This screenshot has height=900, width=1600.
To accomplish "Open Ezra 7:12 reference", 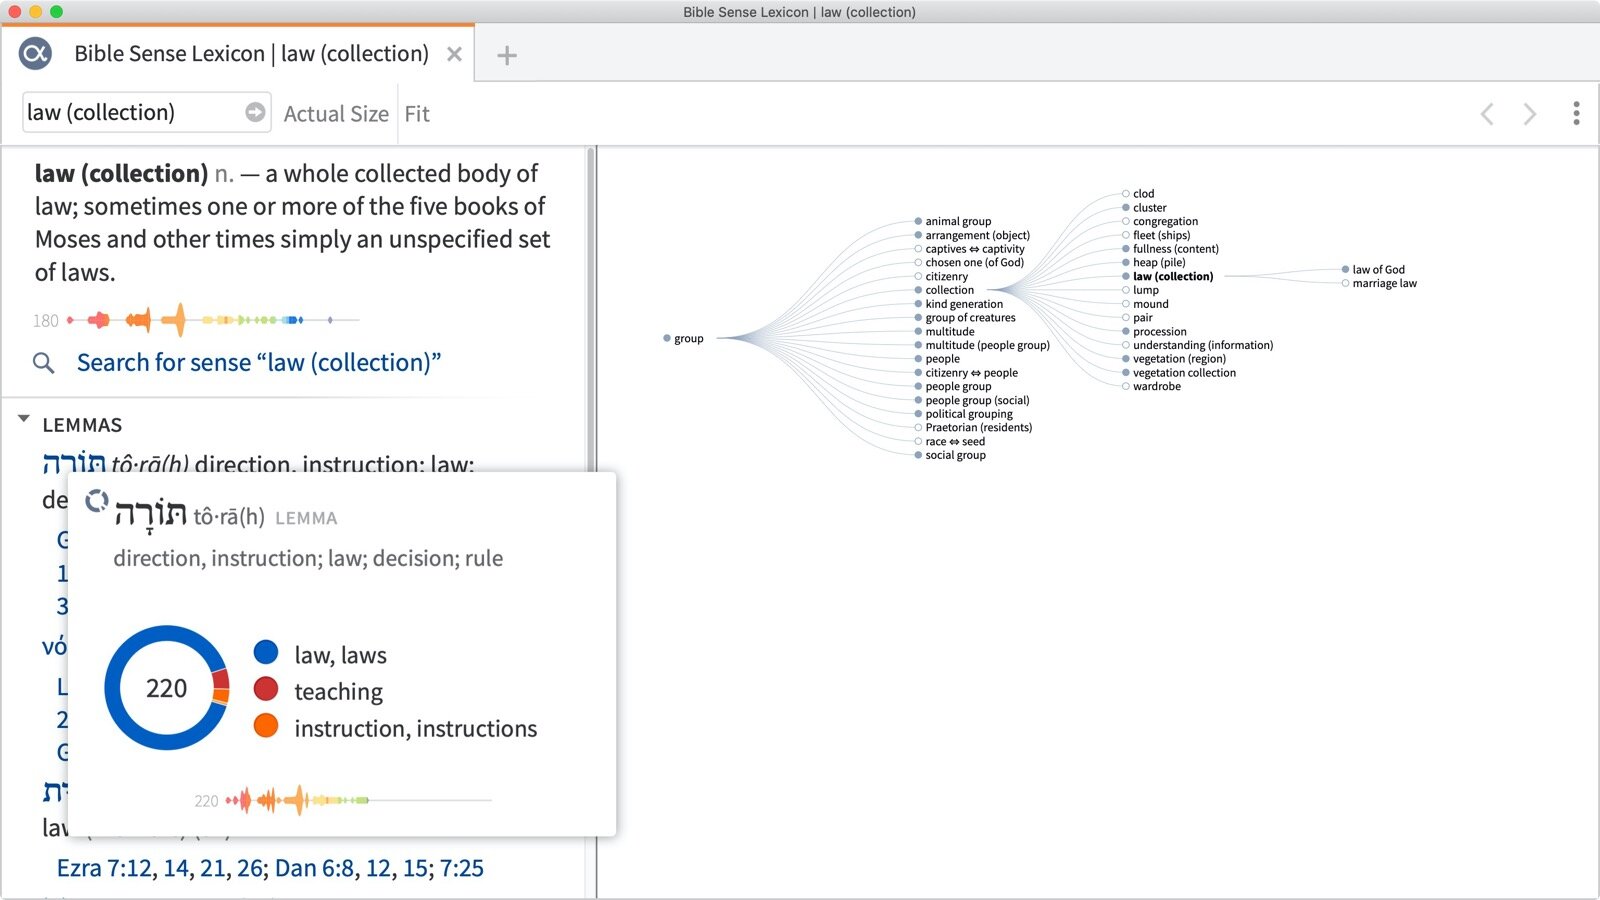I will [x=104, y=868].
